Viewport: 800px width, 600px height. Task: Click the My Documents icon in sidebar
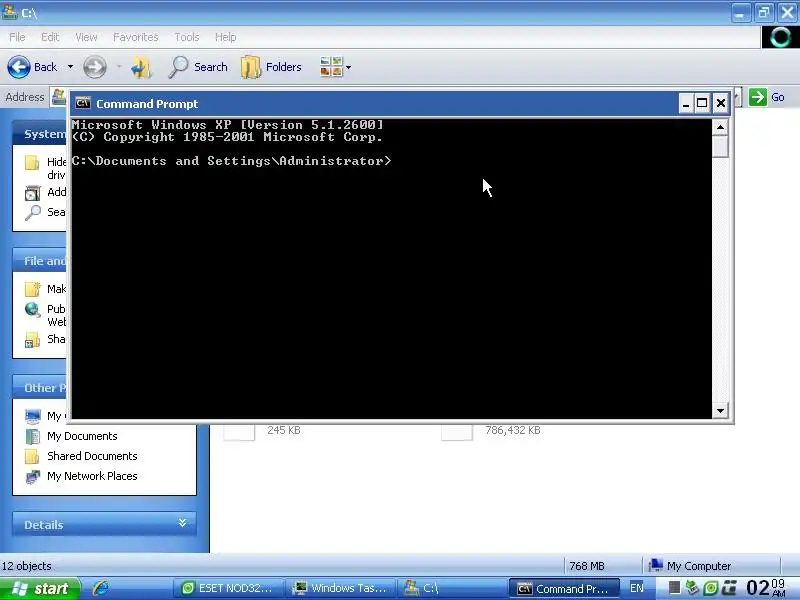[x=33, y=436]
